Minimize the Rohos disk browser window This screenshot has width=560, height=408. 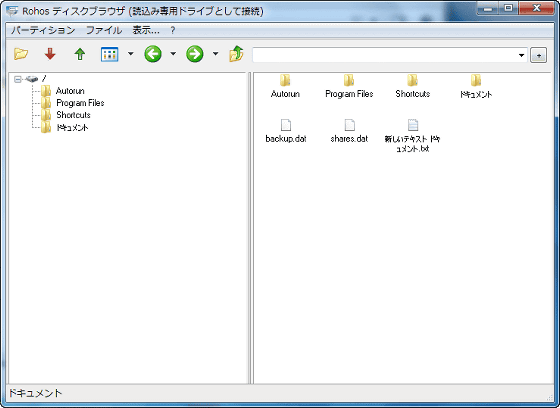488,9
